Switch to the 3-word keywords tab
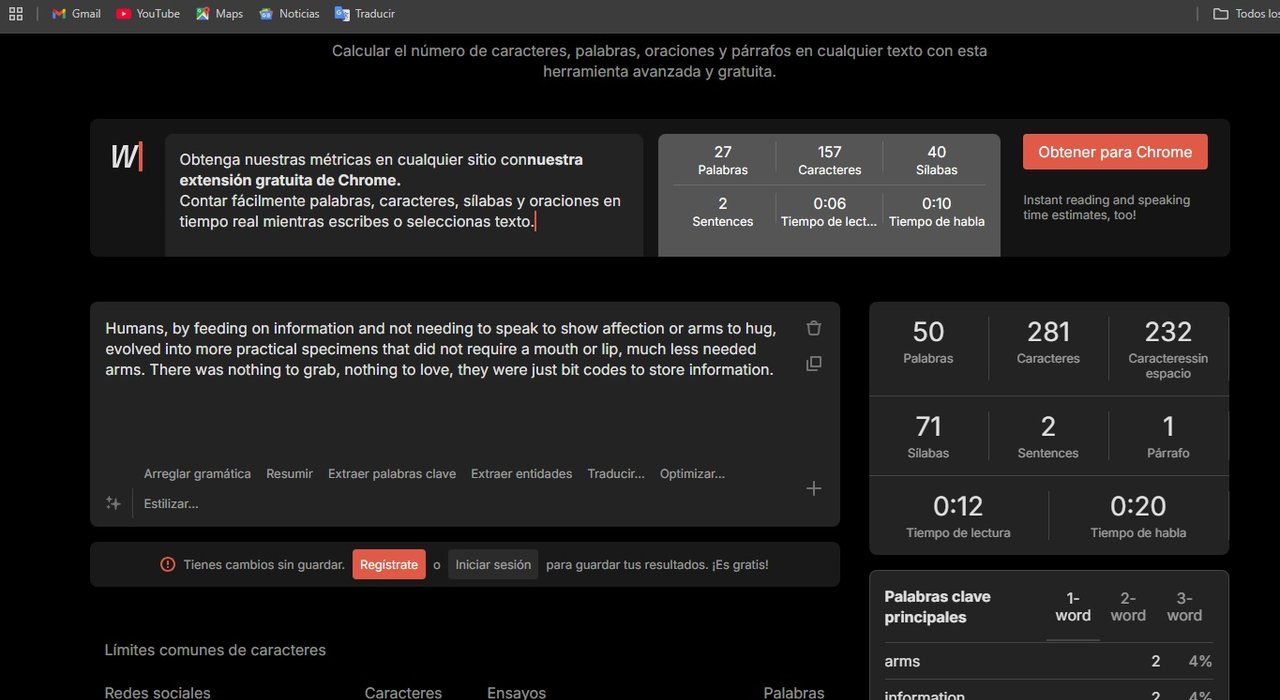Screen dimensions: 1280x700 coord(1184,607)
